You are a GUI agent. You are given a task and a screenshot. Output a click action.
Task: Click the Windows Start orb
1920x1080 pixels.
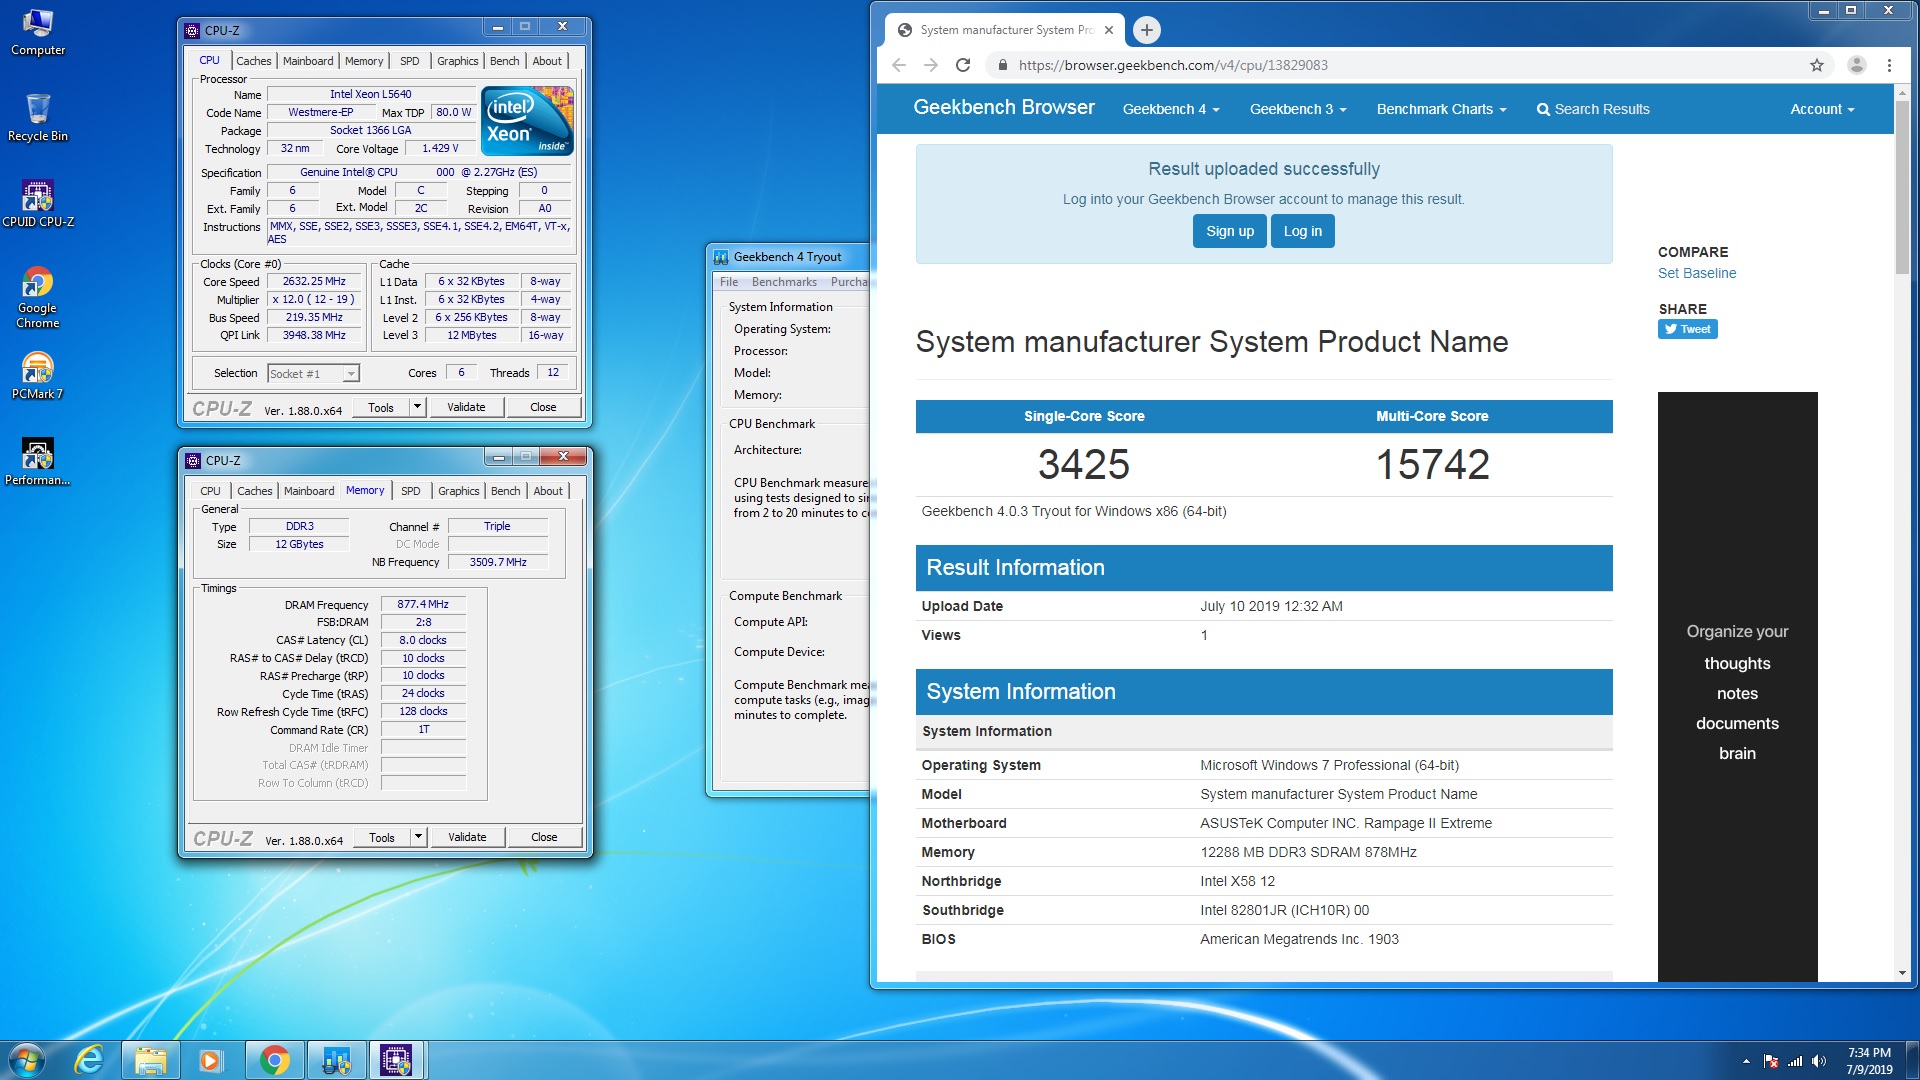27,1060
